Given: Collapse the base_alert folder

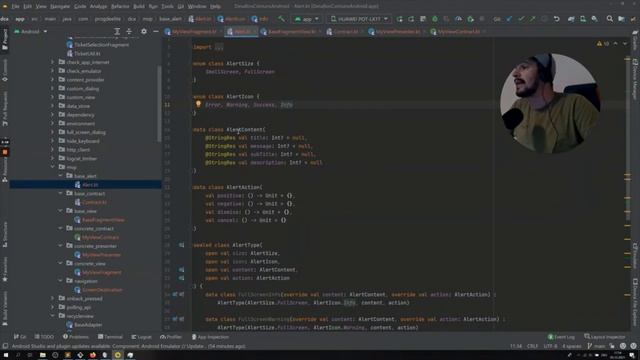Looking at the screenshot, I should click(60, 176).
